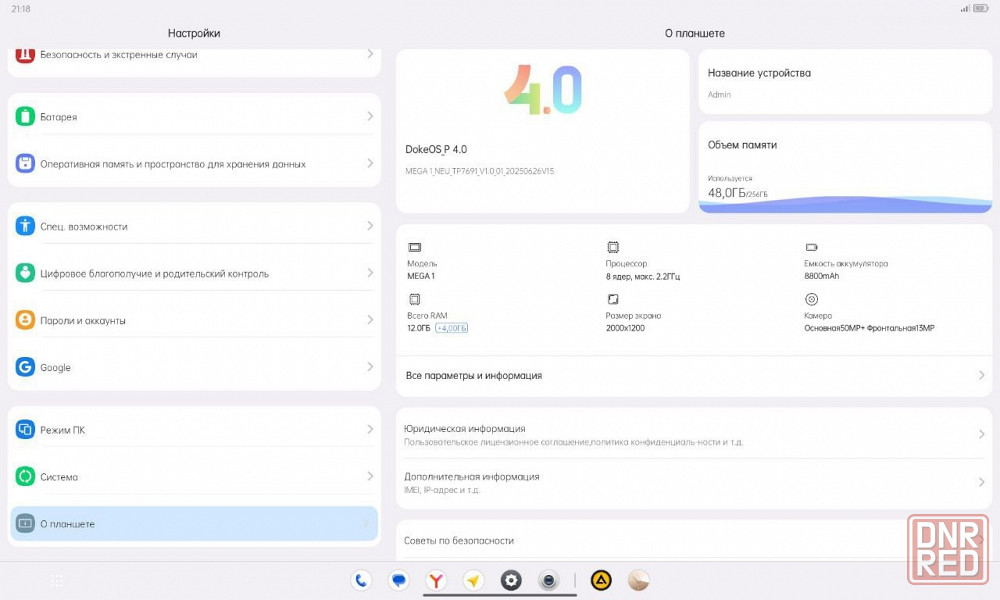Click the storage usage progress bar
The height and width of the screenshot is (600, 1000).
click(844, 204)
